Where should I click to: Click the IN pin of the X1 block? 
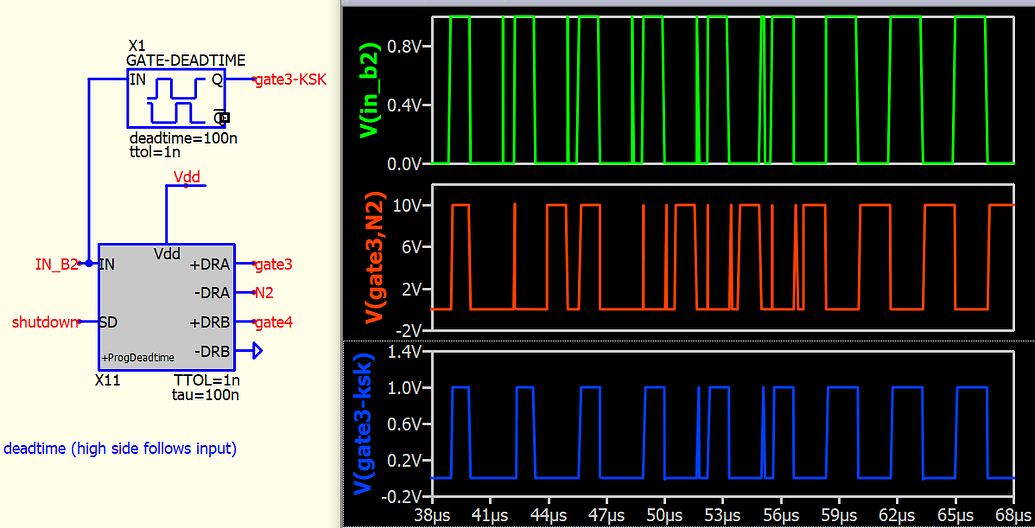(x=138, y=80)
